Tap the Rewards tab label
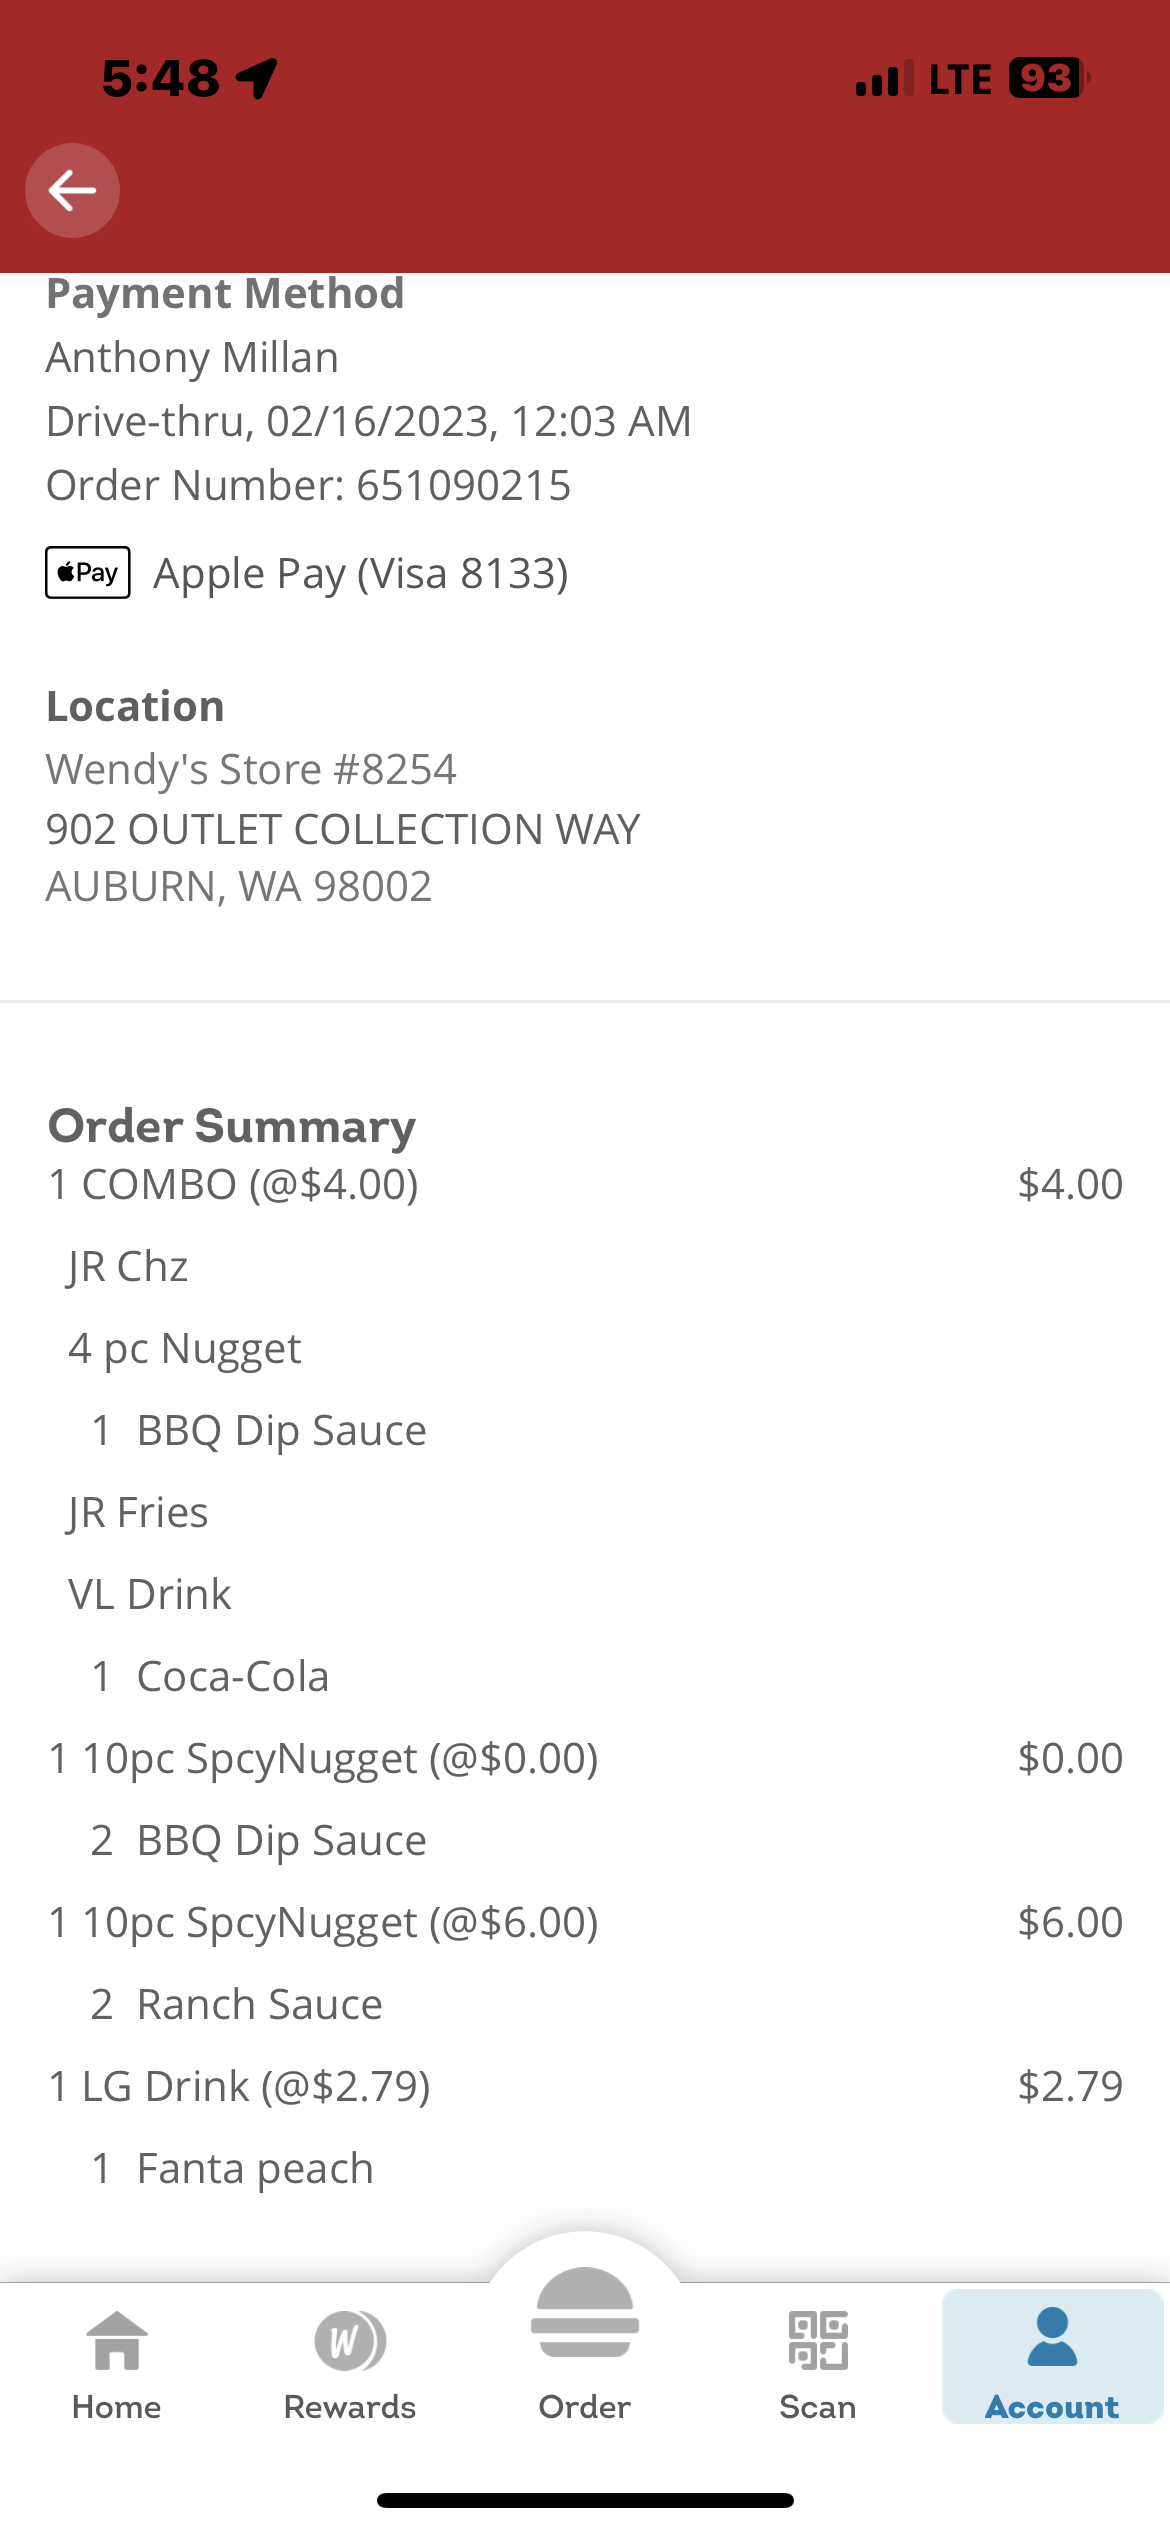The height and width of the screenshot is (2532, 1170). pyautogui.click(x=349, y=2407)
